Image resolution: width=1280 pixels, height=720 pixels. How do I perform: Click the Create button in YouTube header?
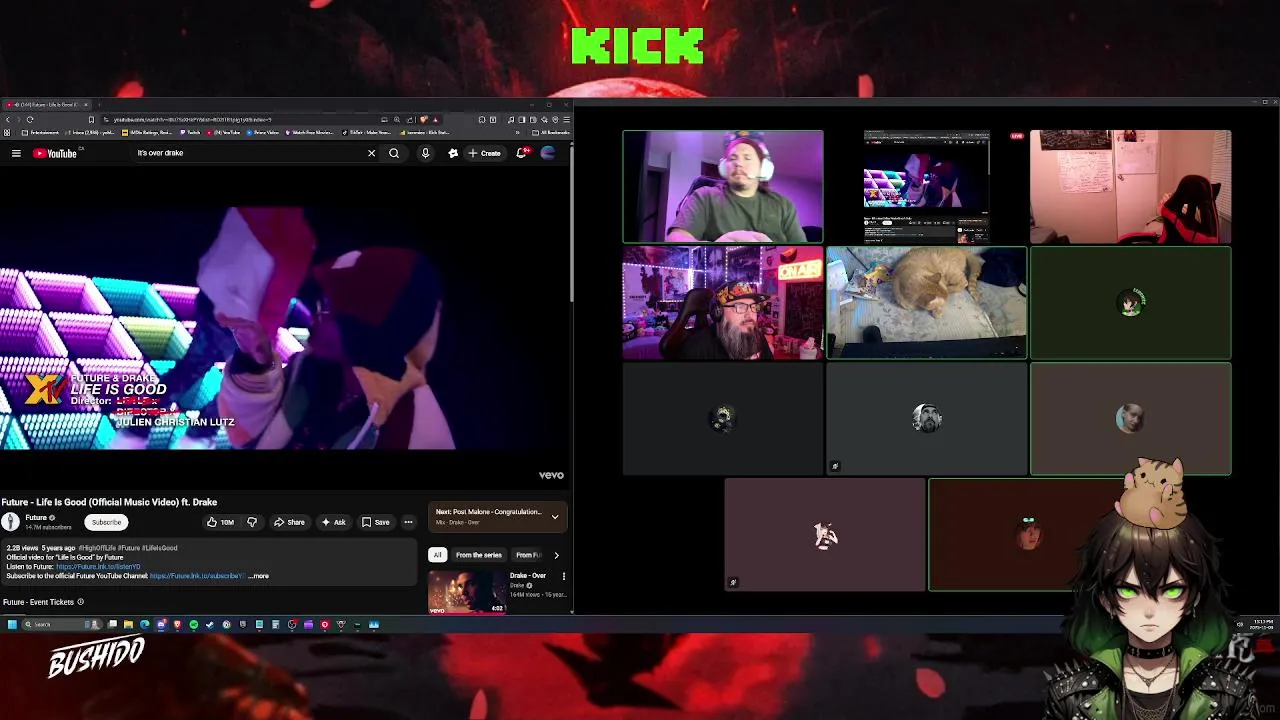[x=484, y=153]
